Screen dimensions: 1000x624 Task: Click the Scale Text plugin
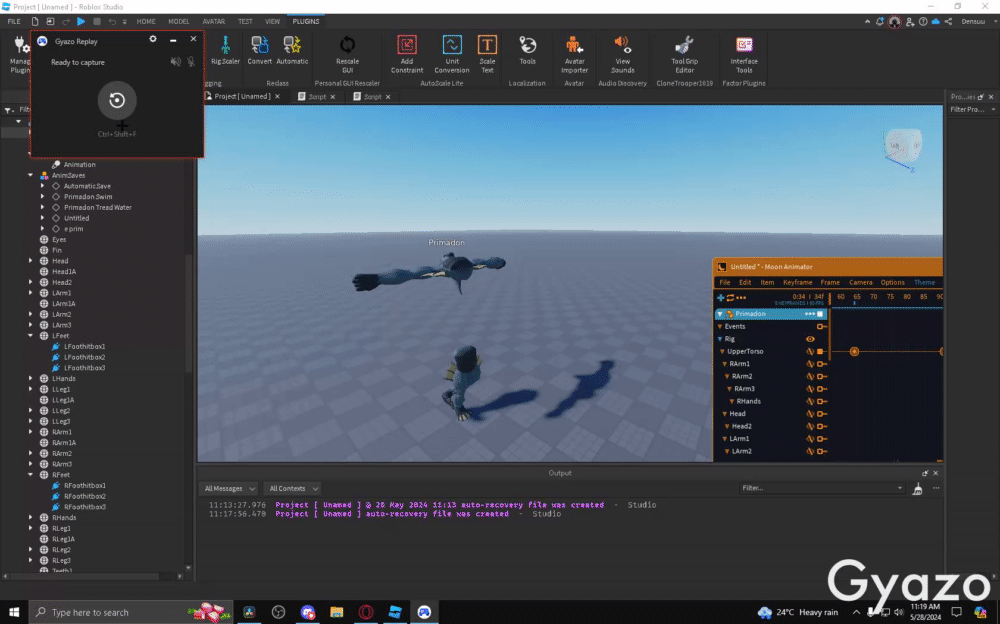487,54
